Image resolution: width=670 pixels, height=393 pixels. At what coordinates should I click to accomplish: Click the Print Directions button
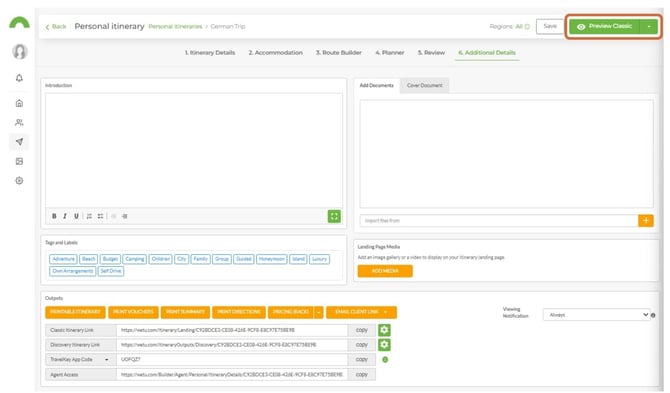[x=239, y=312]
